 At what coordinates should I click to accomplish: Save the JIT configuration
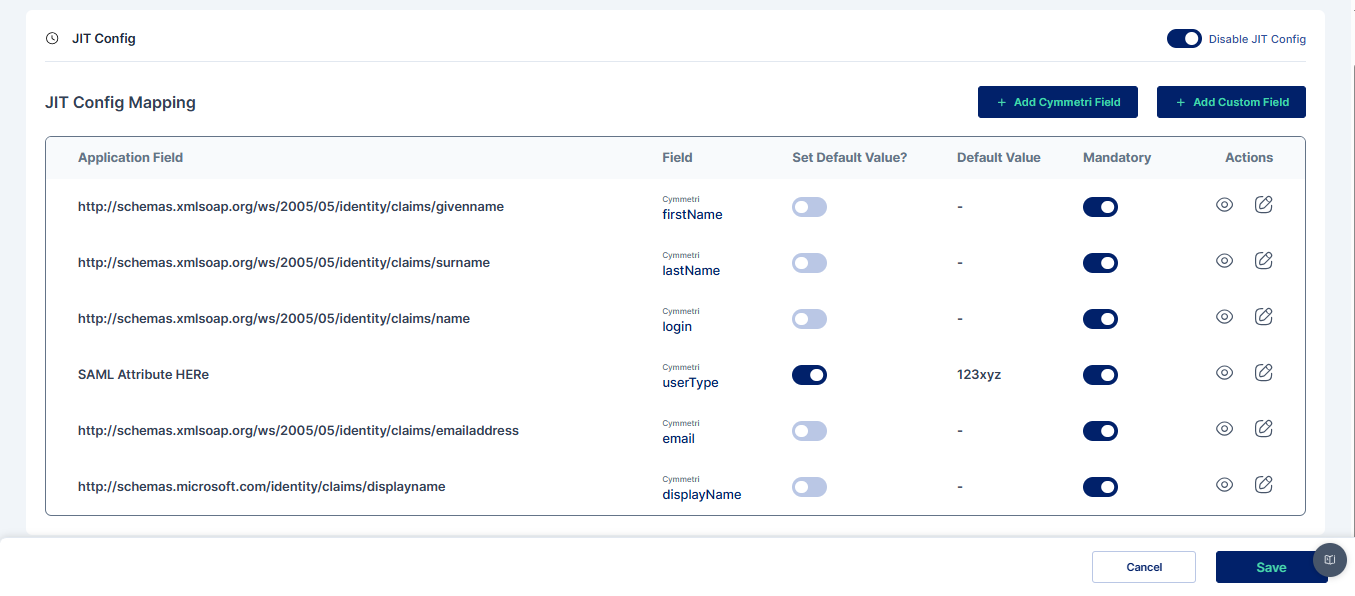tap(1271, 567)
